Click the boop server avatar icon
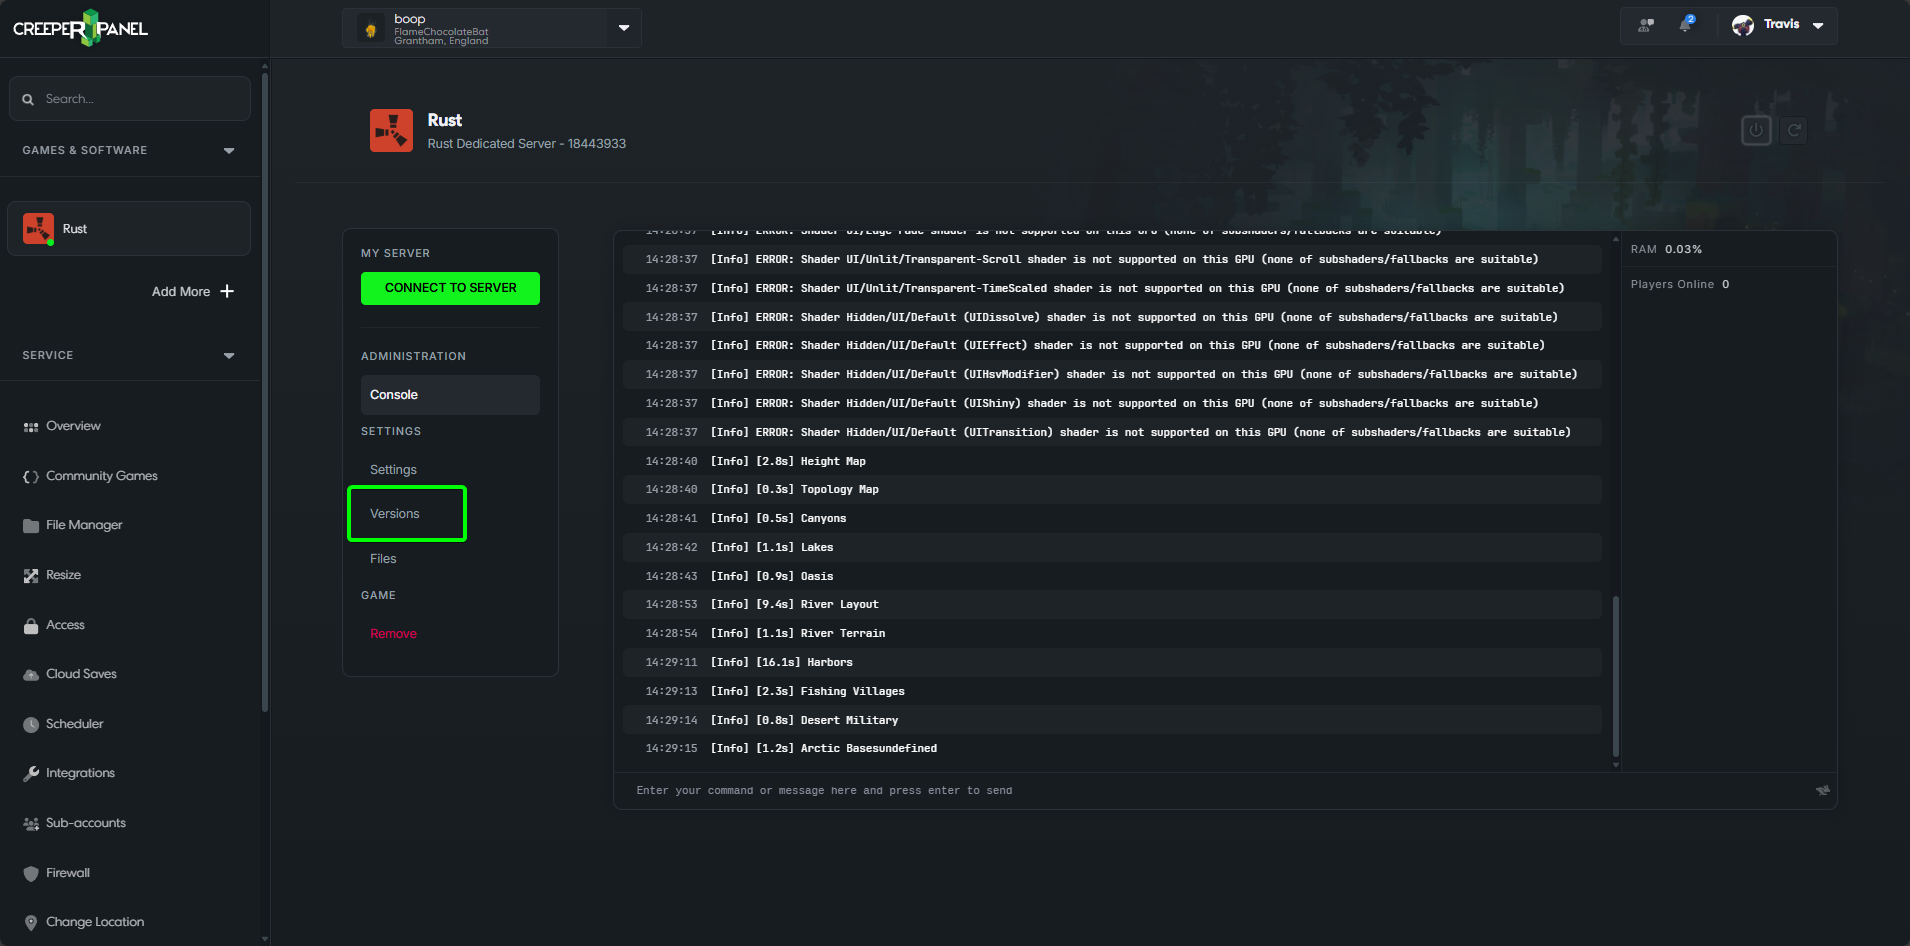 371,30
